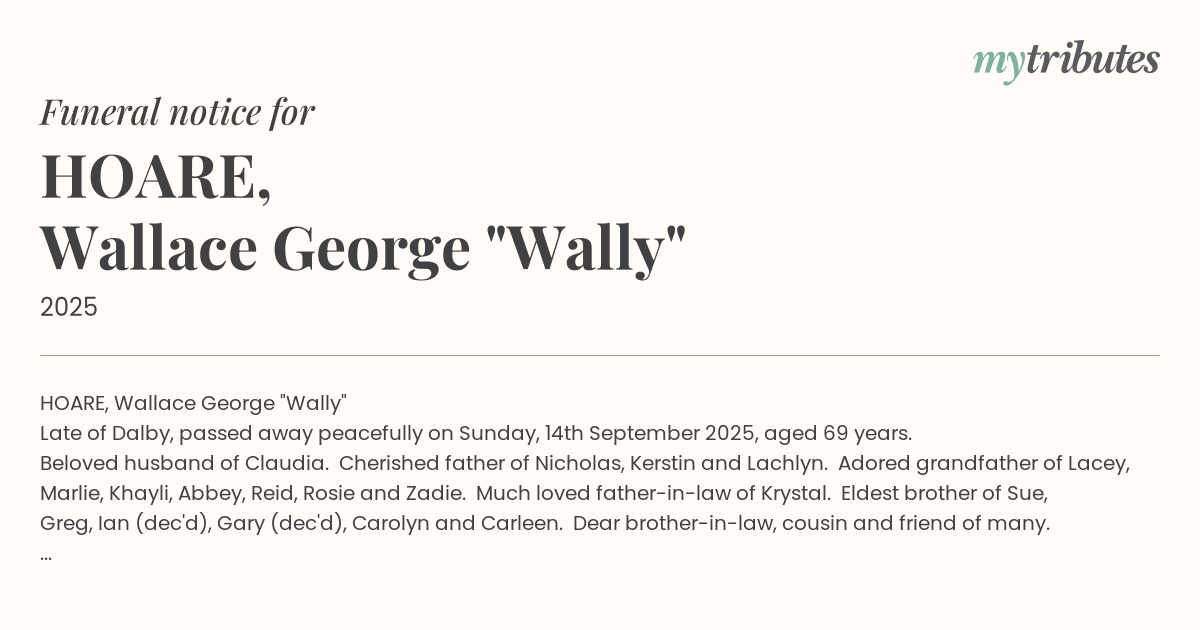The width and height of the screenshot is (1200, 630).
Task: Click the large "HOARE," surname heading
Action: click(156, 177)
